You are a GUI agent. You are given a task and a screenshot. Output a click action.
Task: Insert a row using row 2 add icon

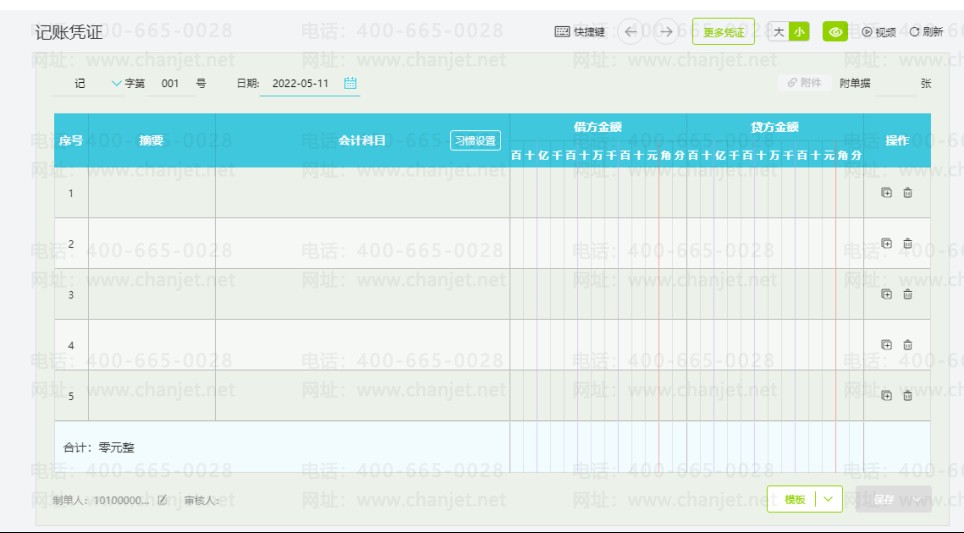pyautogui.click(x=886, y=243)
